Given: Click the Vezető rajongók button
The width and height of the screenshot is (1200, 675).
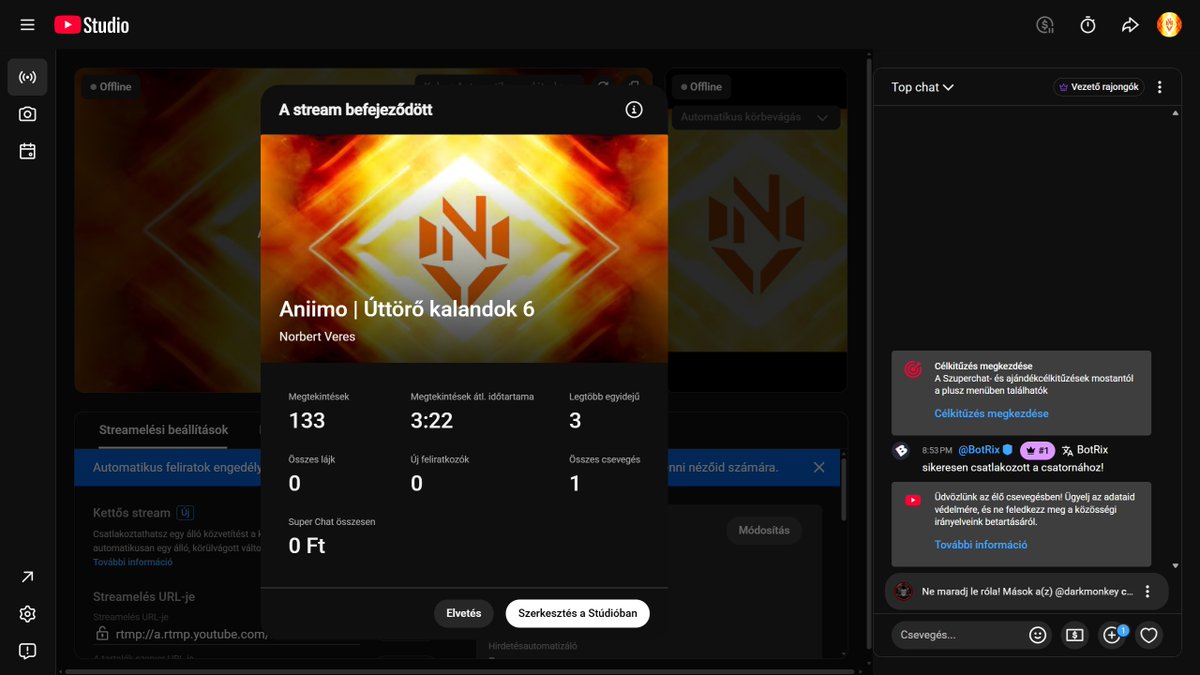Looking at the screenshot, I should pos(1099,87).
